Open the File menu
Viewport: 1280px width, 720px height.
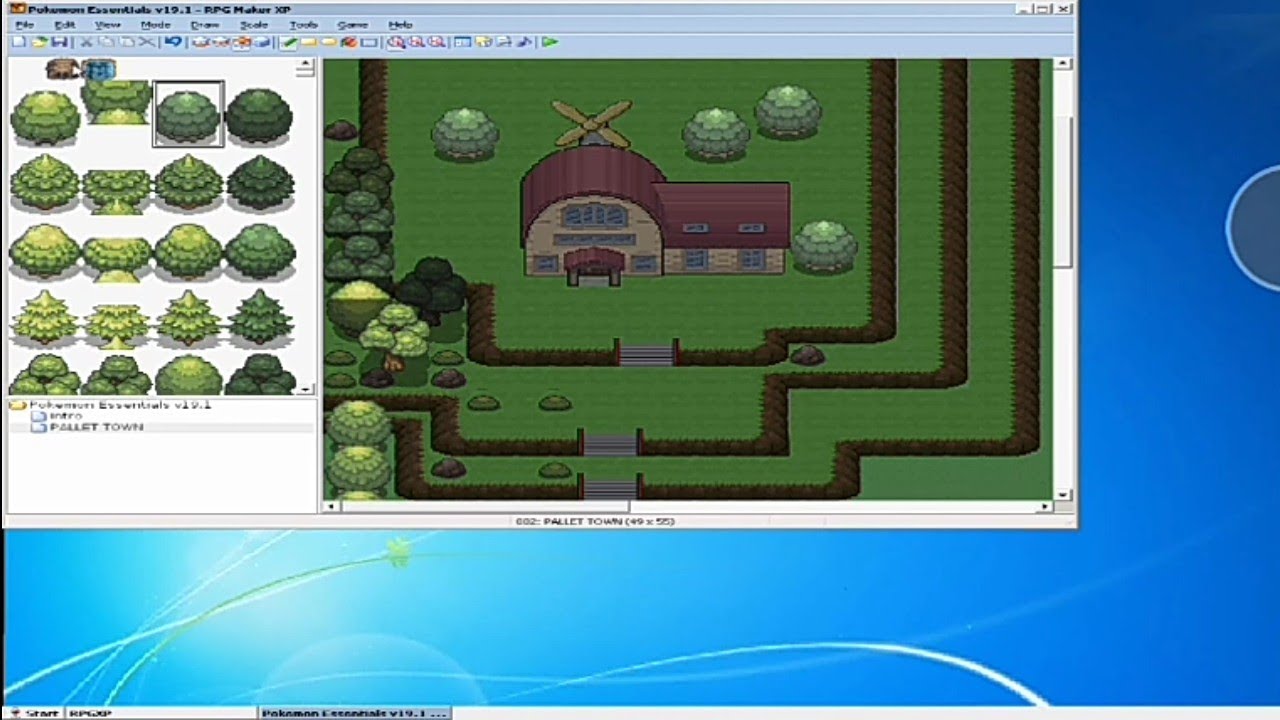[x=24, y=24]
